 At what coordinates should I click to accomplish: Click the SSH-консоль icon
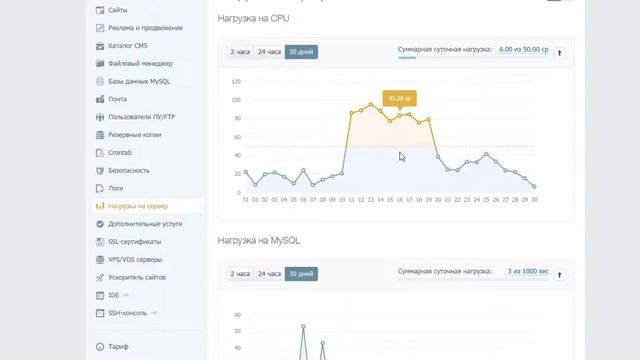point(100,313)
